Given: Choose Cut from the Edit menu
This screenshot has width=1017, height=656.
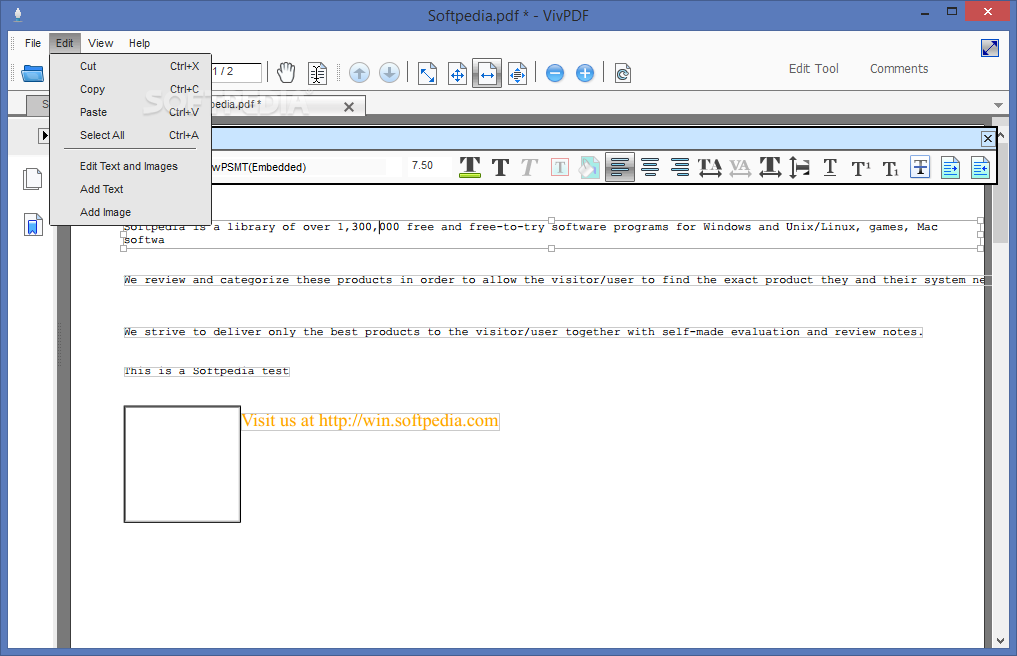Looking at the screenshot, I should pos(130,66).
